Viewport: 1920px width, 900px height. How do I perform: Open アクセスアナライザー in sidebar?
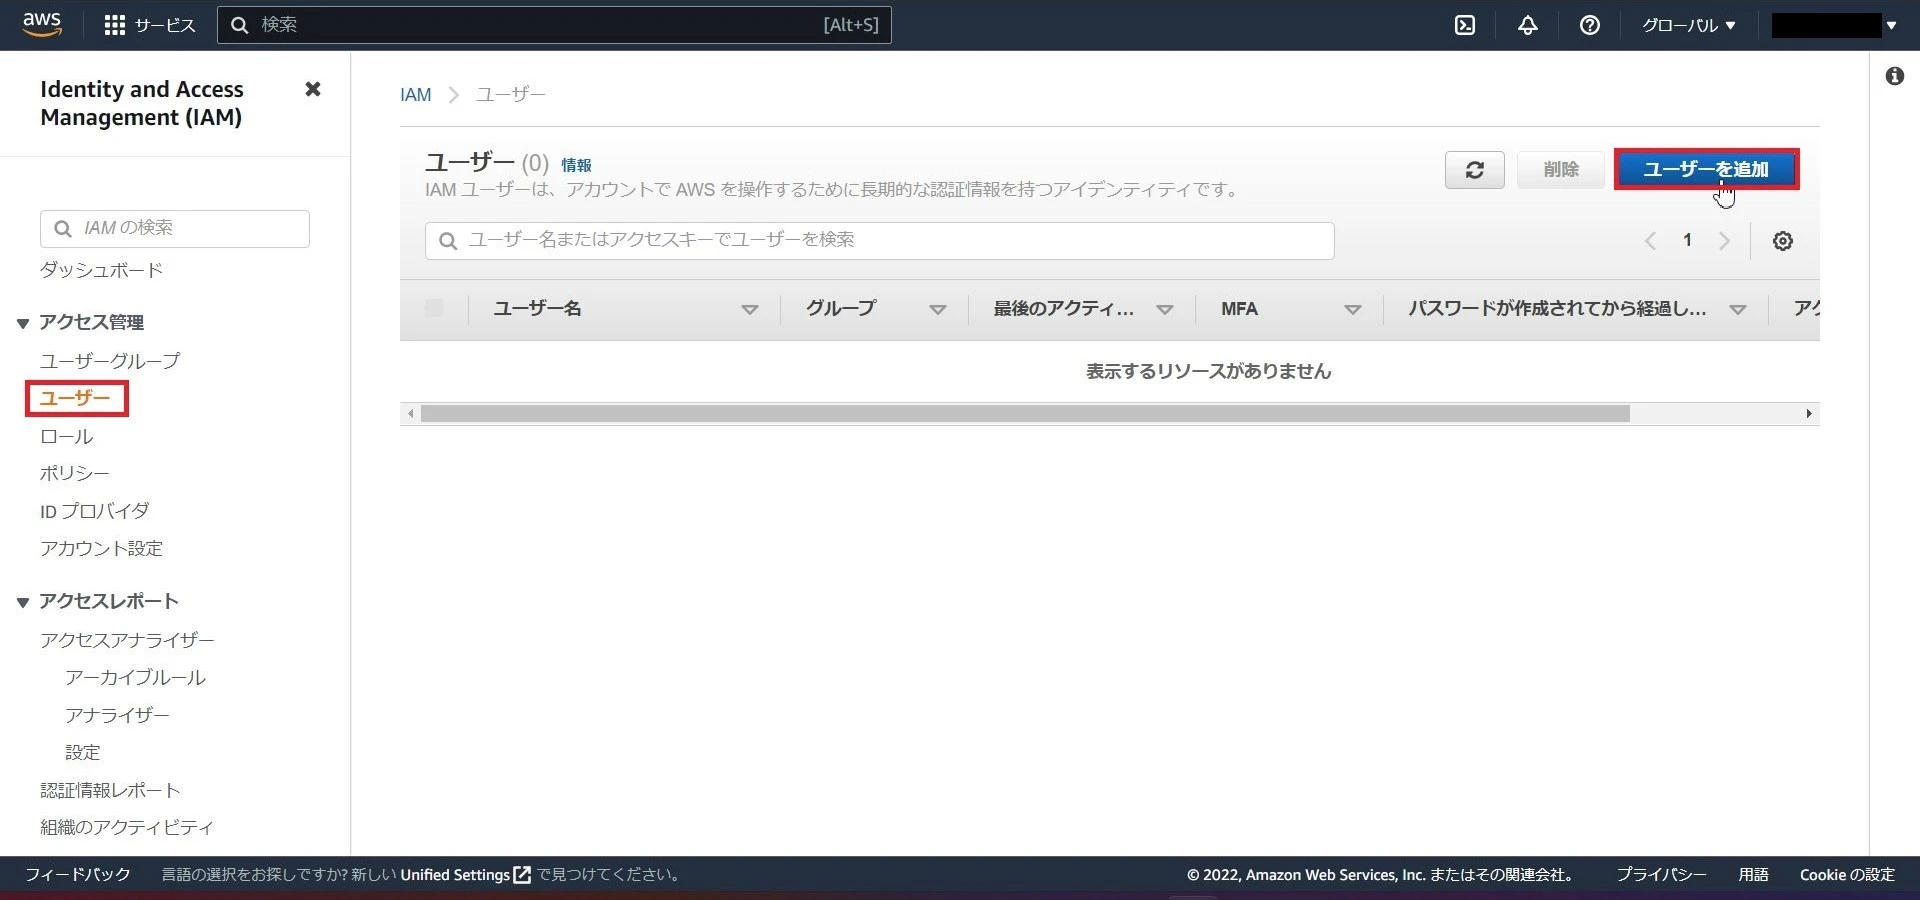tap(127, 640)
